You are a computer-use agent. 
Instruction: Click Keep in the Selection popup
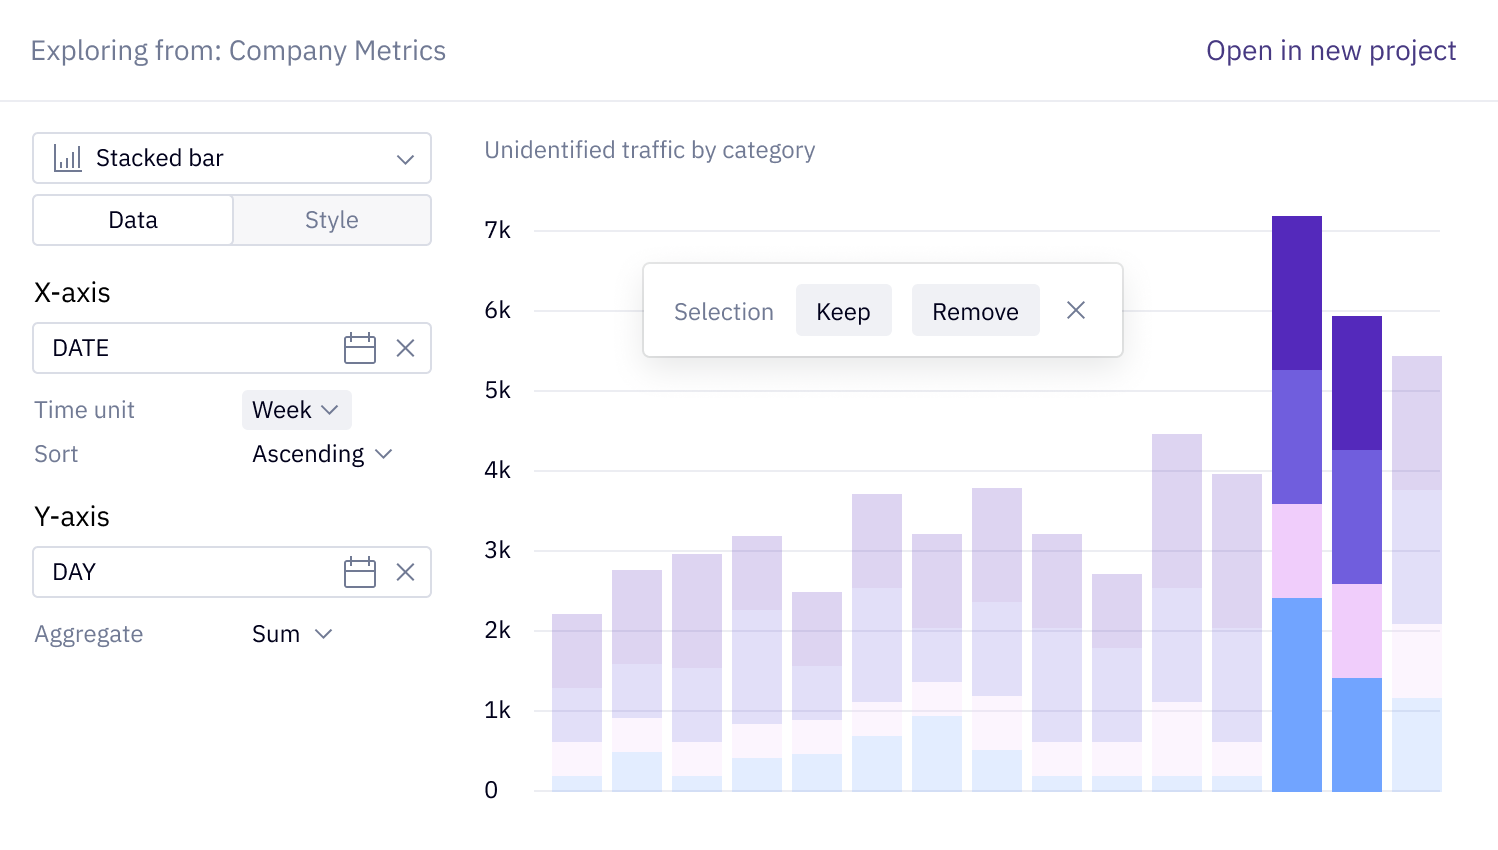(x=843, y=310)
